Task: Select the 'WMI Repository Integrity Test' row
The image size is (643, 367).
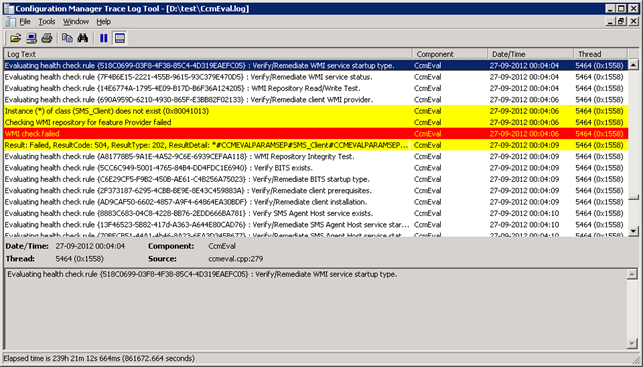Action: pyautogui.click(x=316, y=156)
